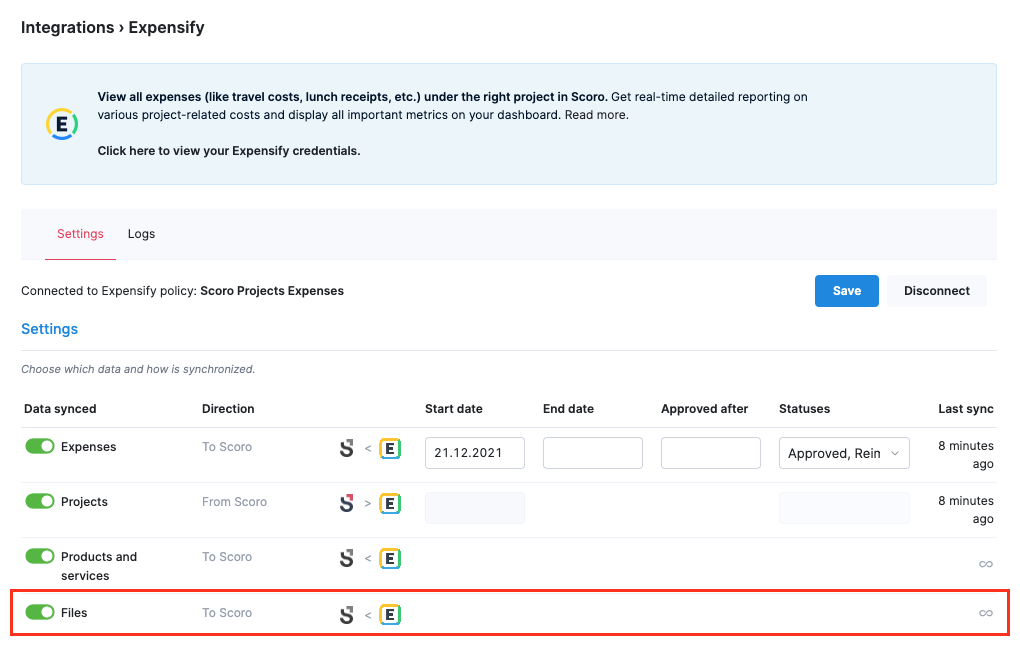The image size is (1020, 660).
Task: Disable Products and services sync
Action: [40, 556]
